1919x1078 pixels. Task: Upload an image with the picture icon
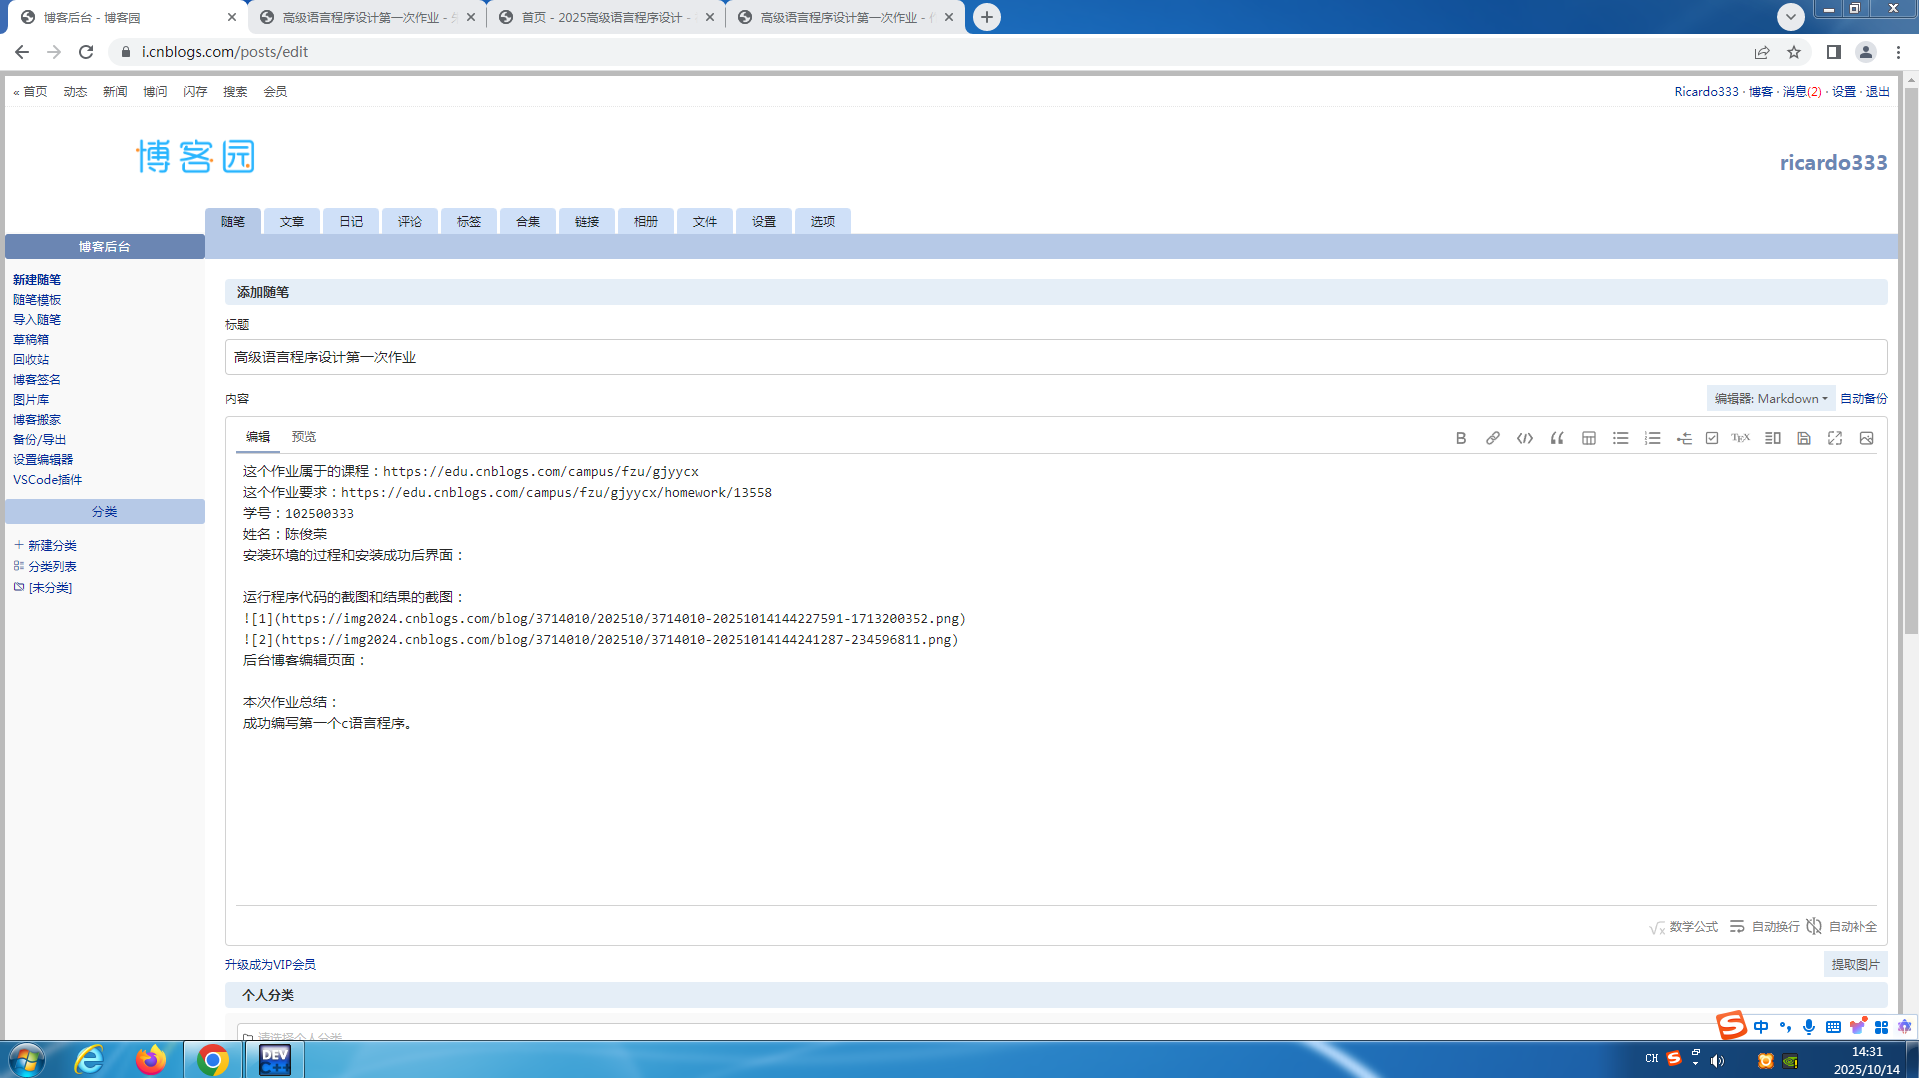pos(1867,438)
